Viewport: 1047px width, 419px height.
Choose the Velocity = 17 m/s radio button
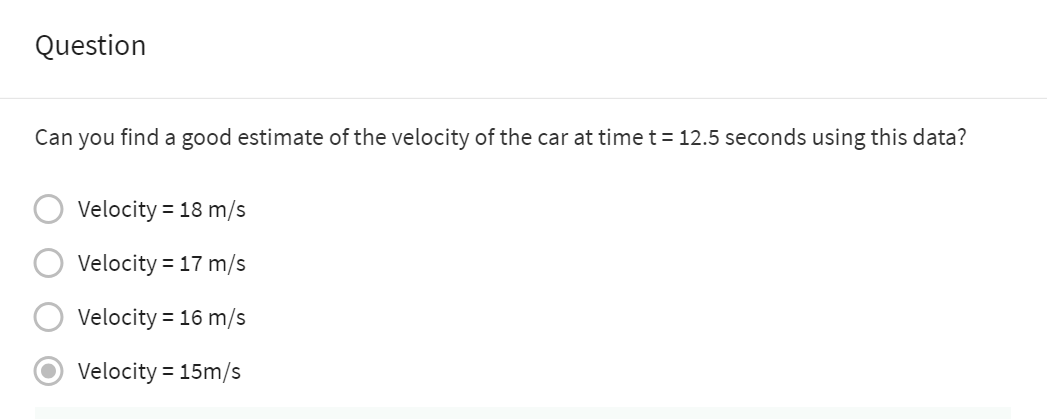tap(48, 264)
